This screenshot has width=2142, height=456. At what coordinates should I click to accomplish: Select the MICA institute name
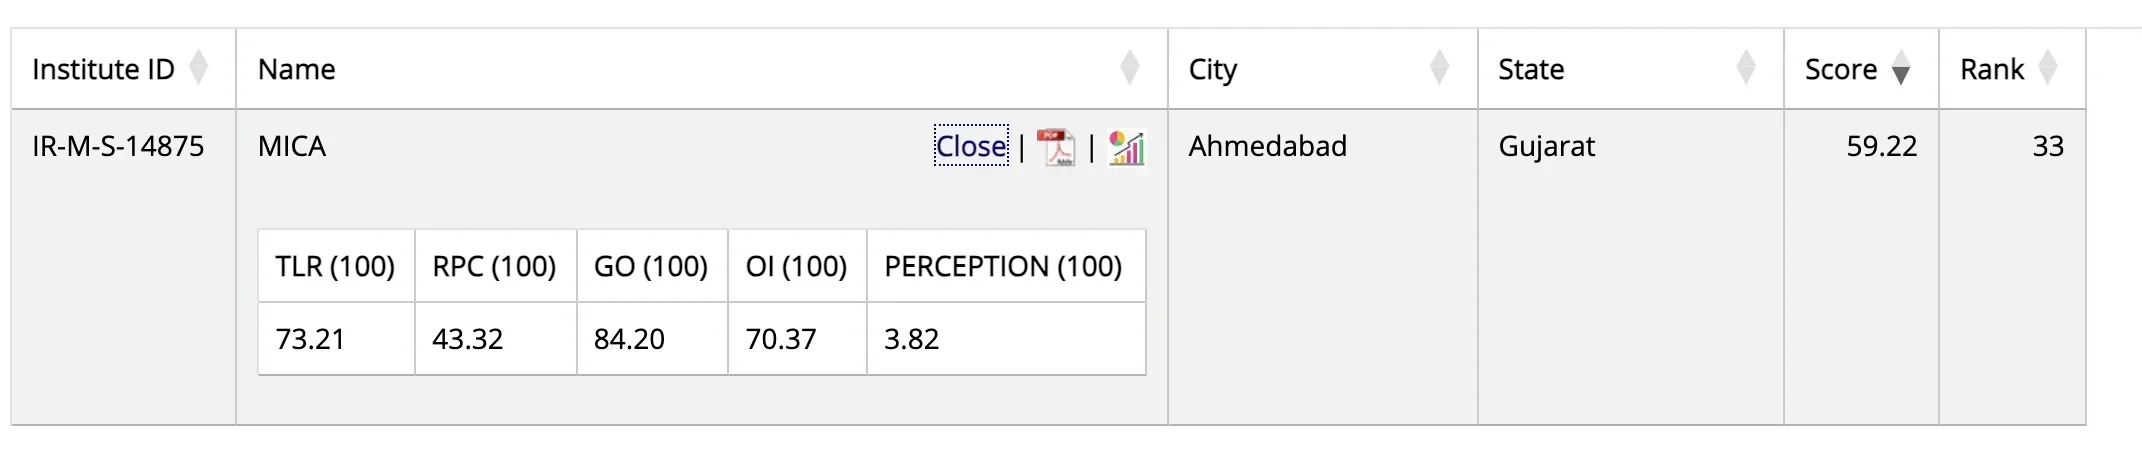point(292,146)
